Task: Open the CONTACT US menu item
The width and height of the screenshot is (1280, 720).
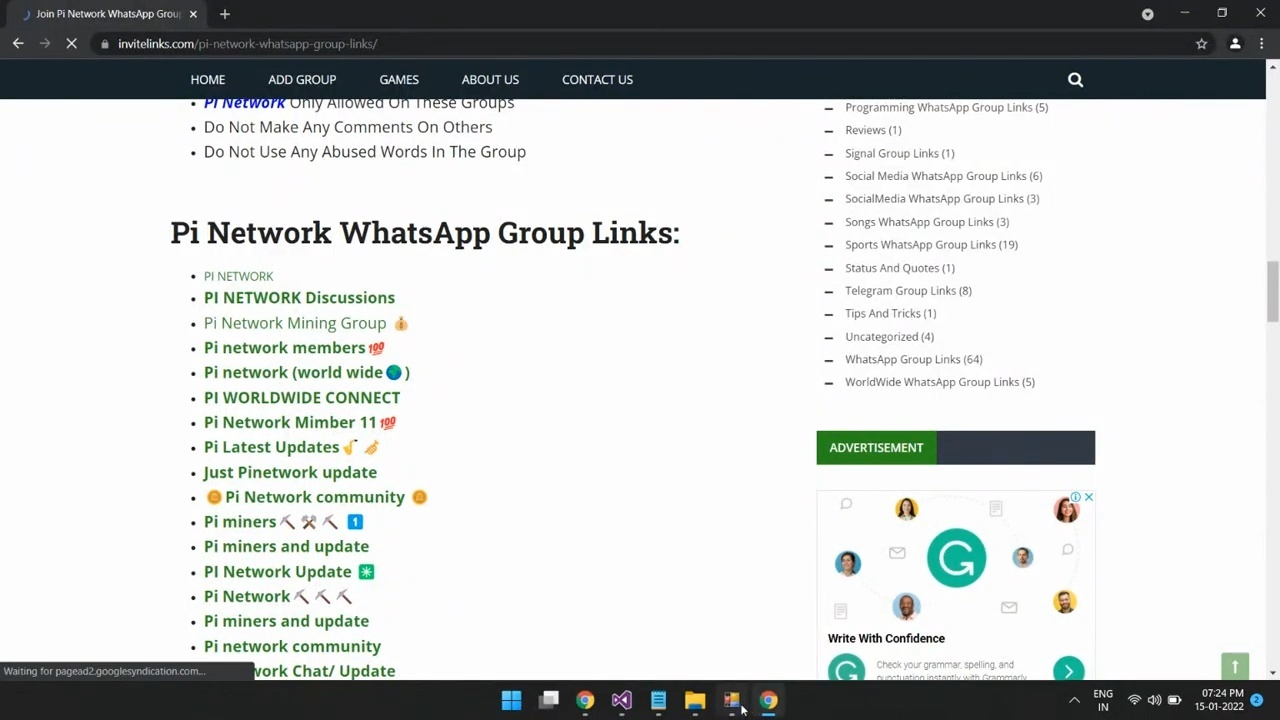Action: click(x=597, y=80)
